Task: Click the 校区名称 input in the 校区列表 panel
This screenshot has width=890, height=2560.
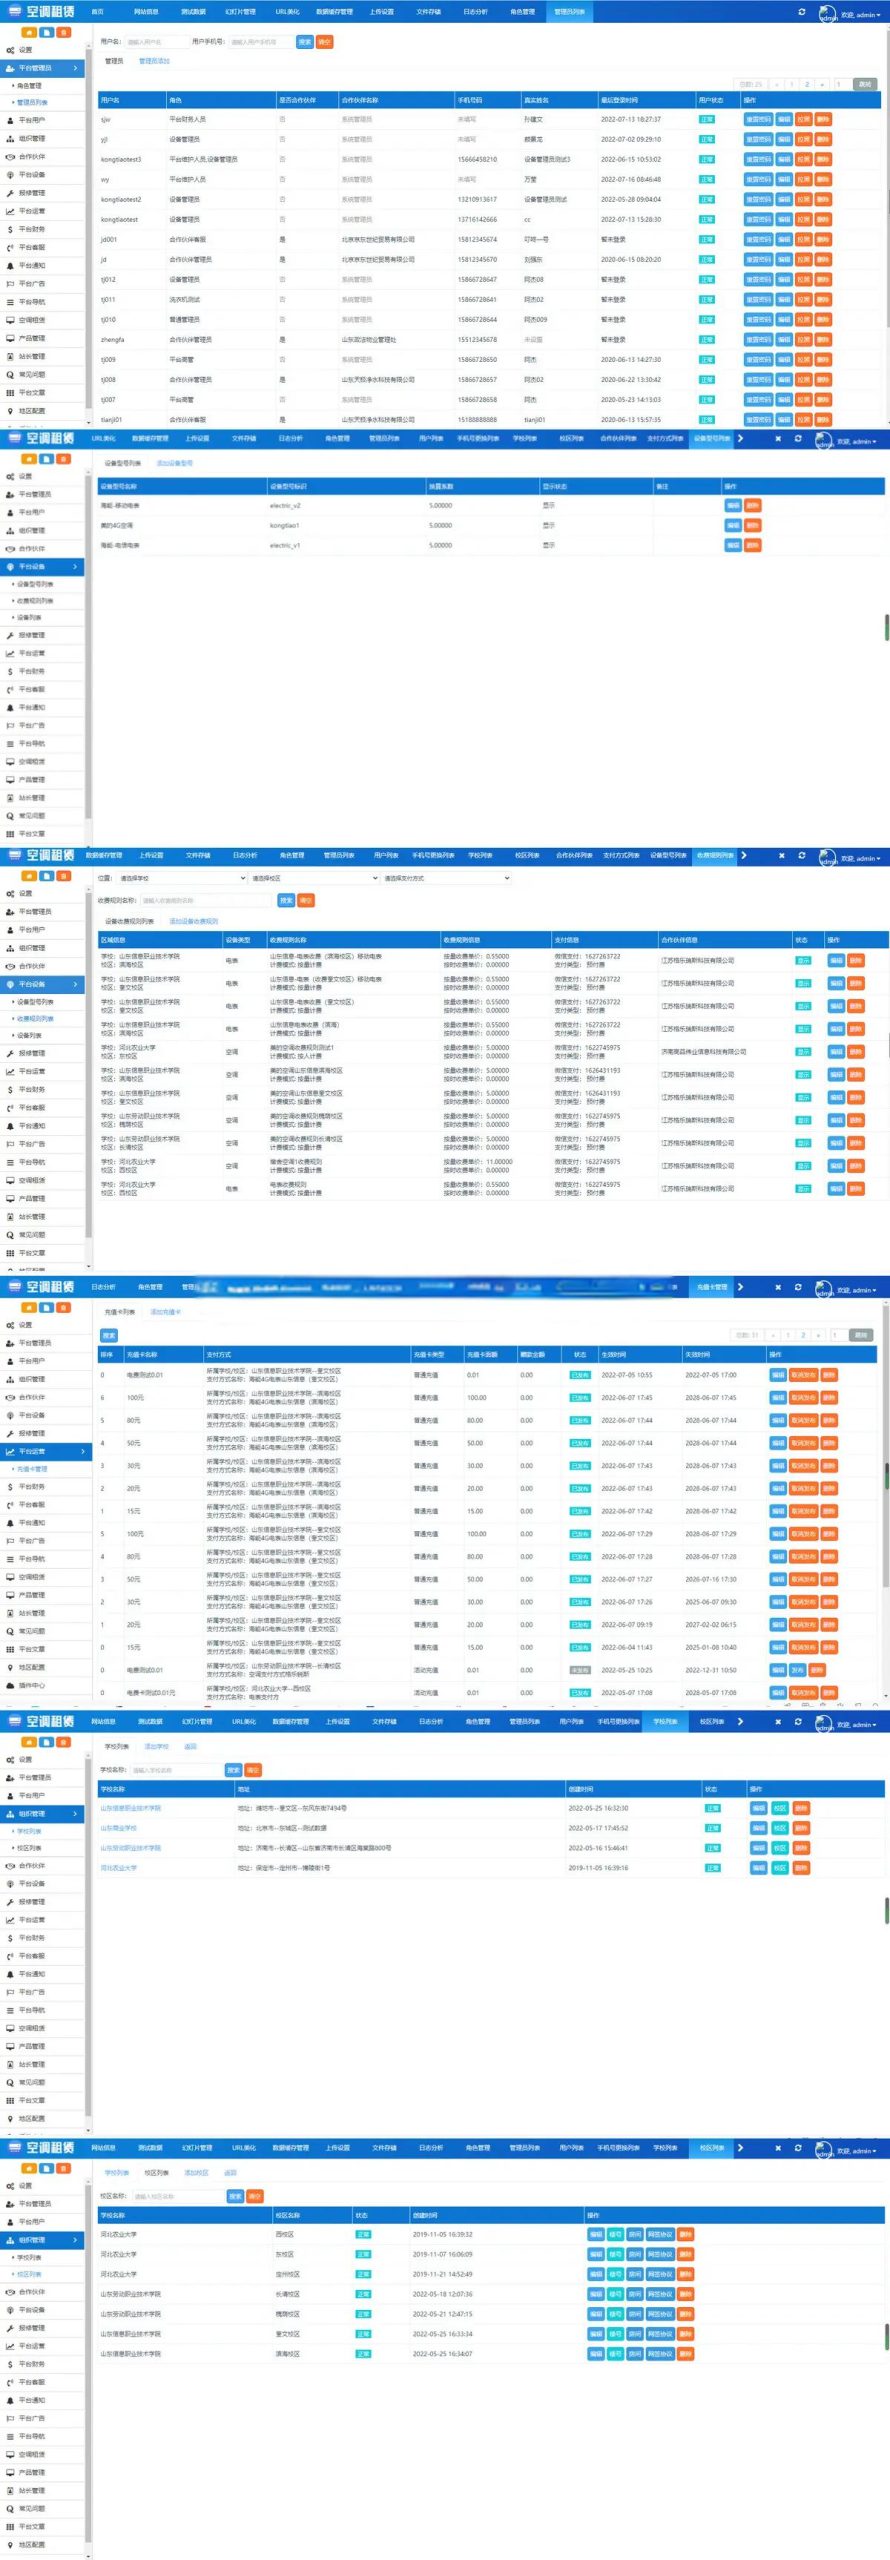Action: pos(177,2195)
